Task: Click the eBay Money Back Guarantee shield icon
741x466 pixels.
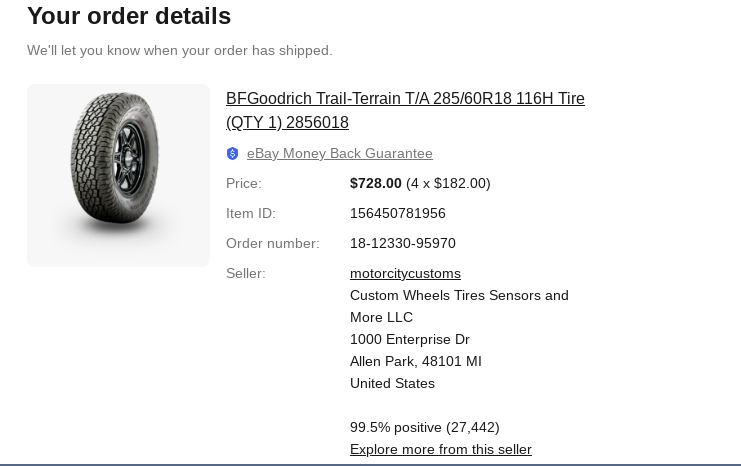Action: tap(233, 154)
